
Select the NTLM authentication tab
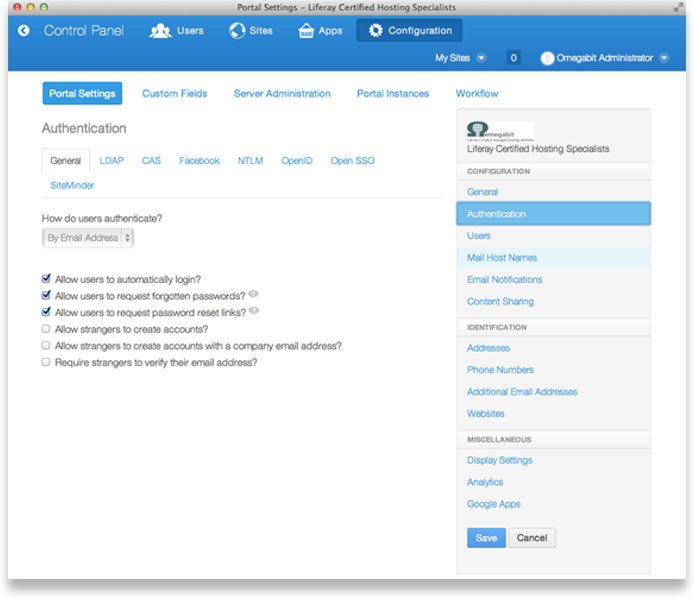[x=250, y=161]
